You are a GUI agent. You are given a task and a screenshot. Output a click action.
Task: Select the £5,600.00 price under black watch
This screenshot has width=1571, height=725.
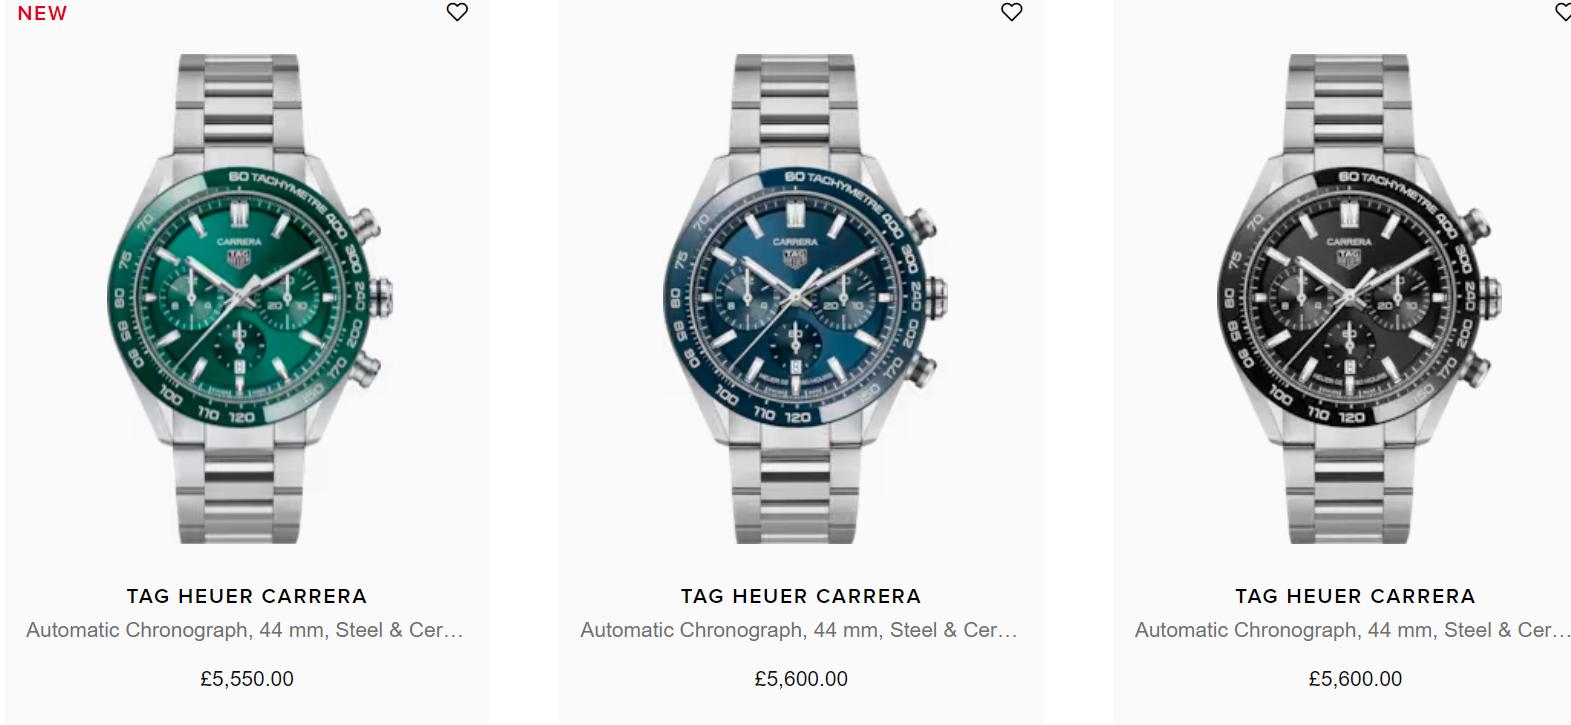pyautogui.click(x=1355, y=679)
